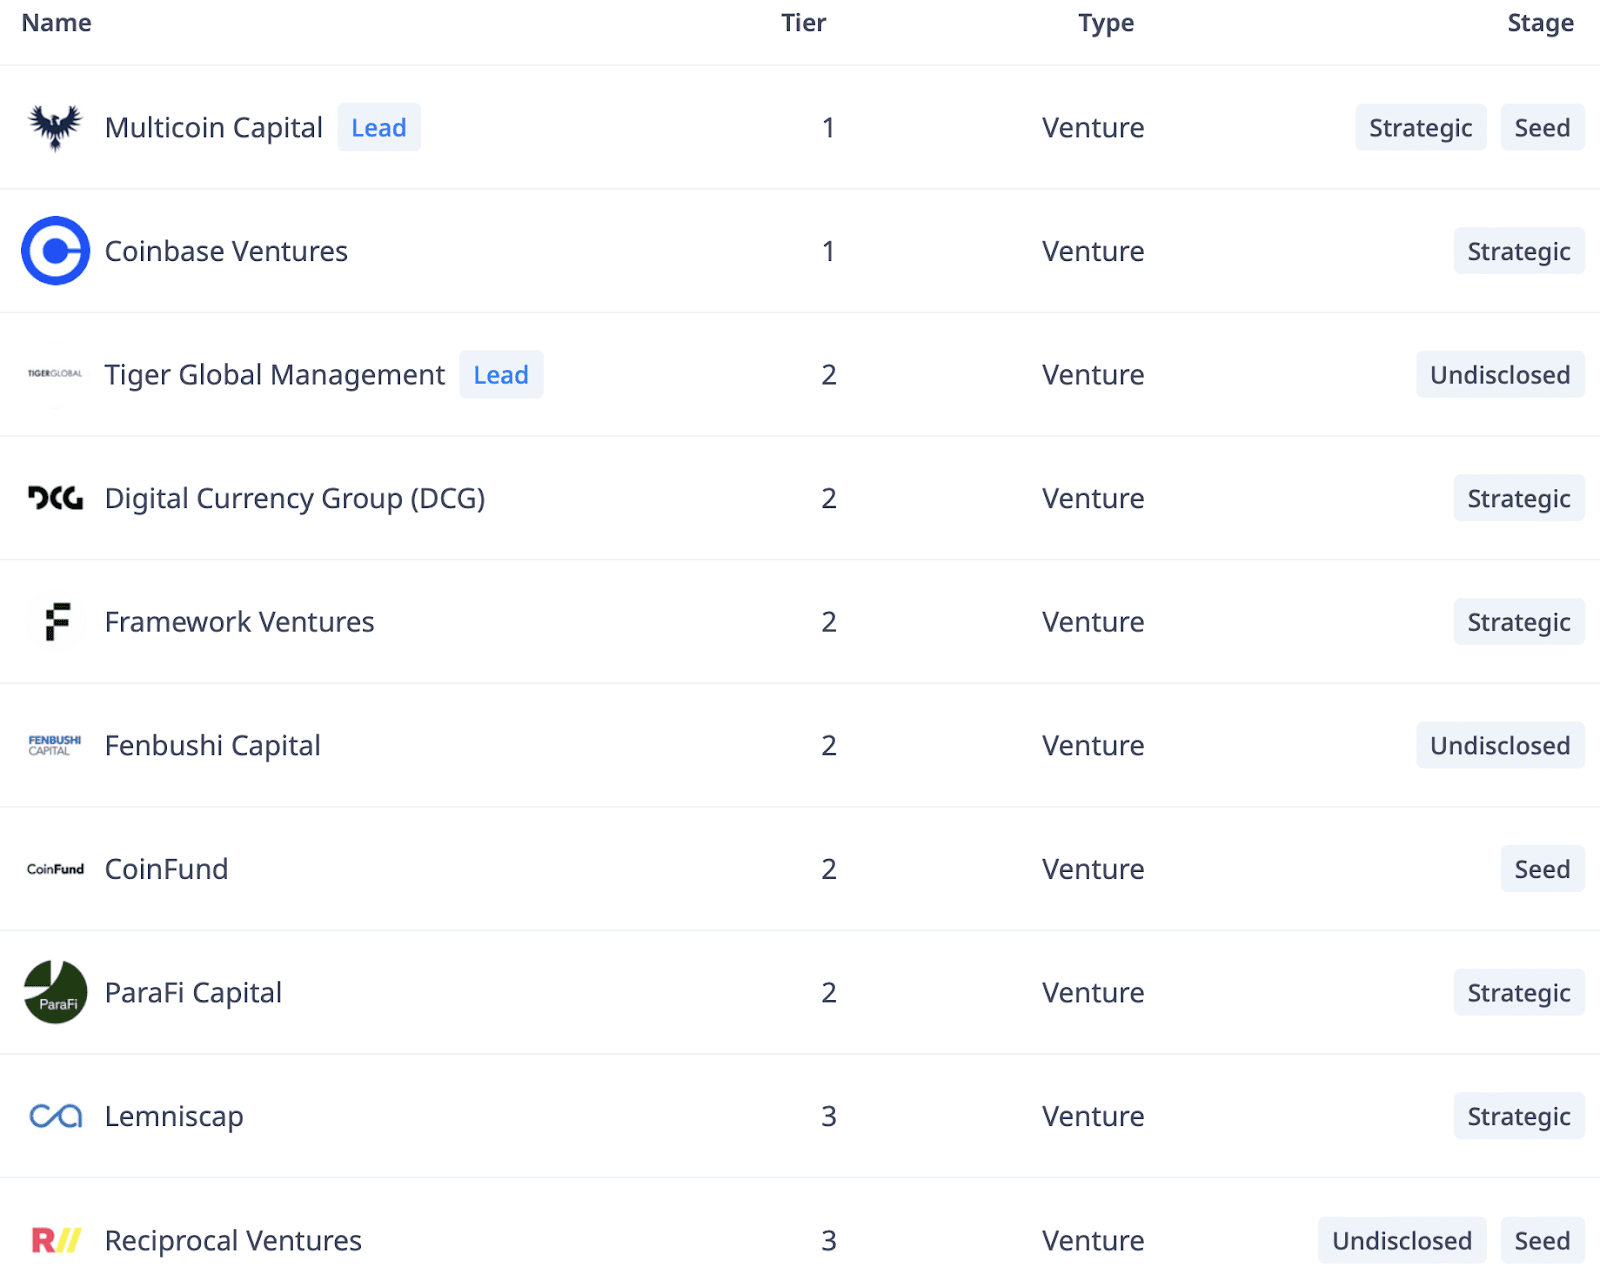This screenshot has width=1600, height=1288.
Task: Click the Multicoin Capital phoenix logo
Action: click(x=55, y=128)
